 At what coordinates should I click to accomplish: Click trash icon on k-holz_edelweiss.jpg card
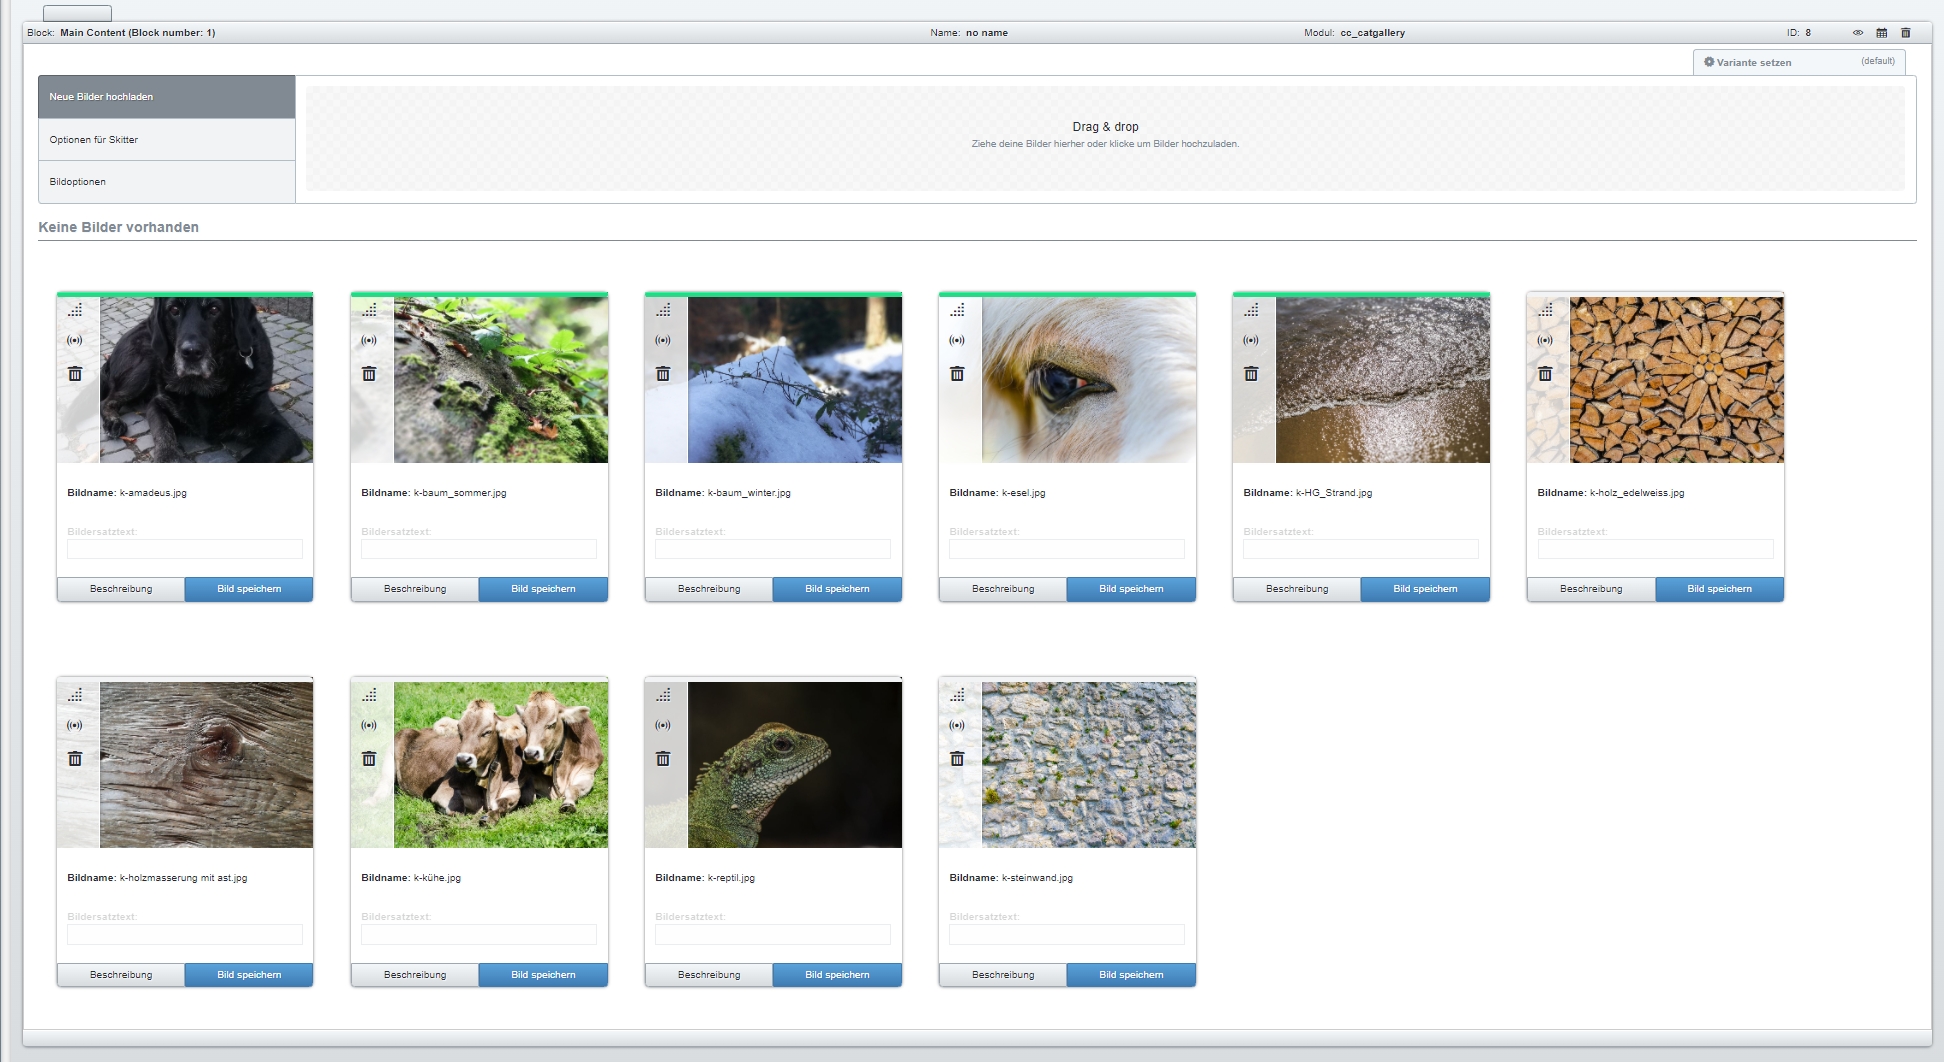pyautogui.click(x=1545, y=374)
